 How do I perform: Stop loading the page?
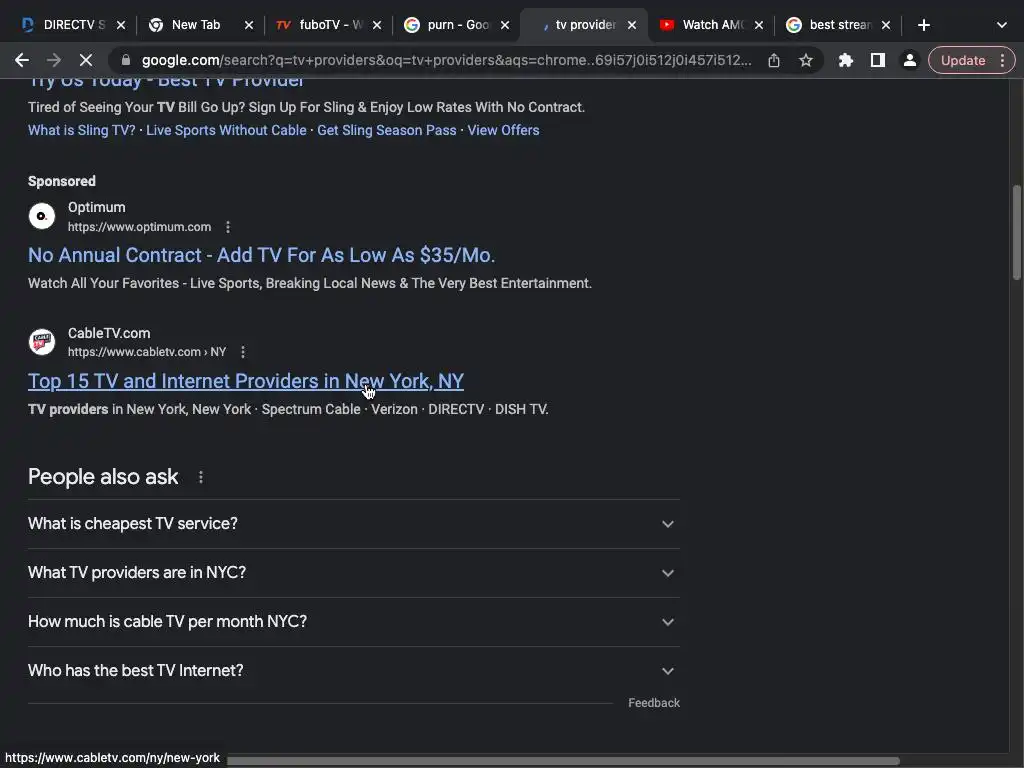[86, 61]
